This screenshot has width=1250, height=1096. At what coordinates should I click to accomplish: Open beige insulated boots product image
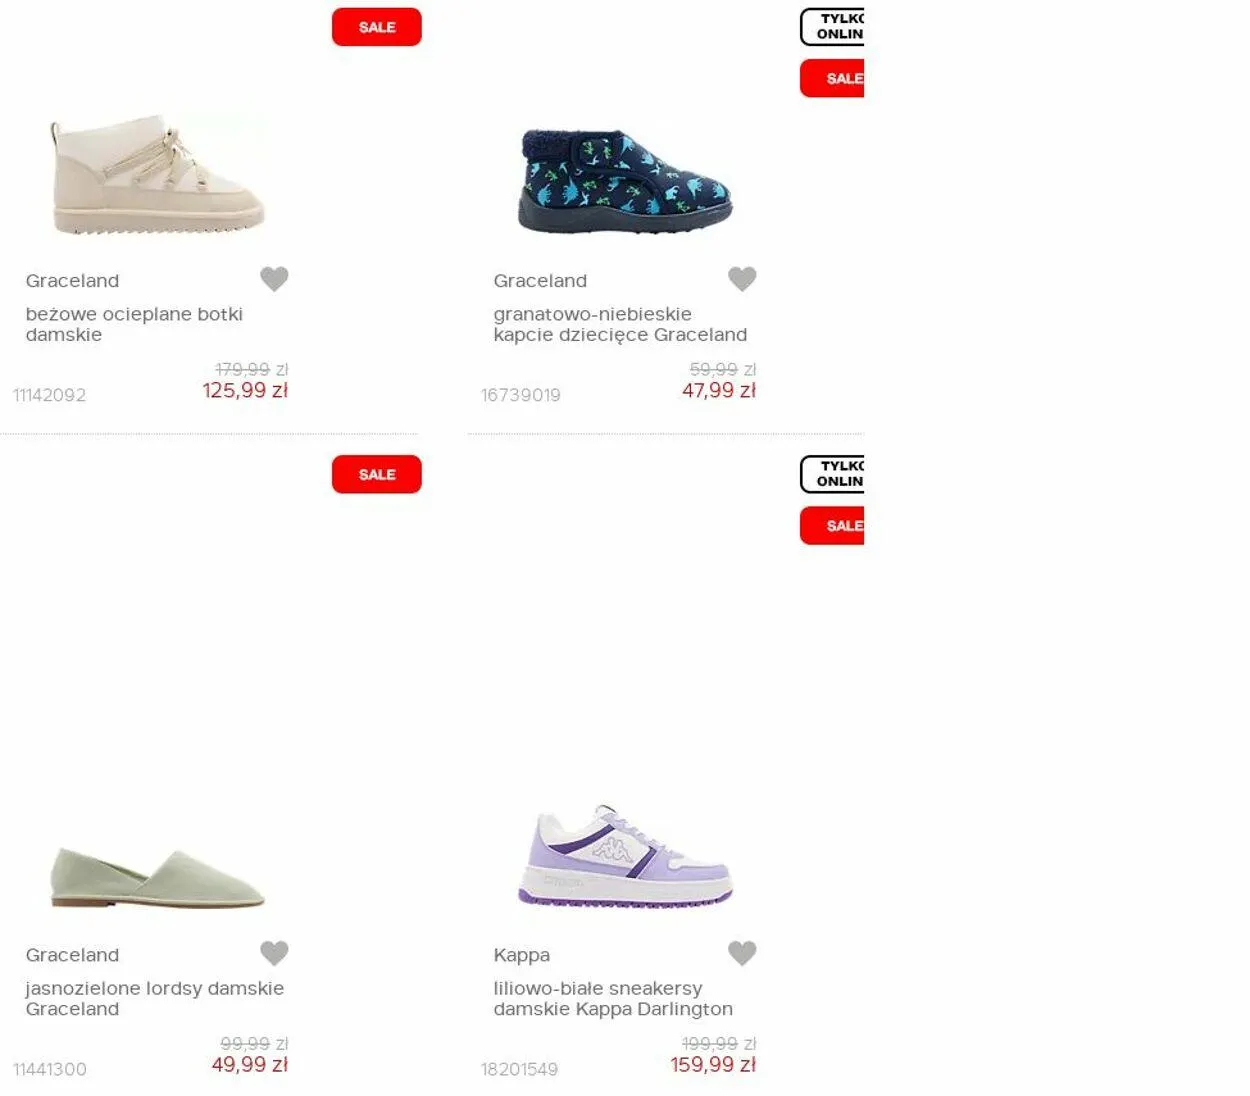(x=158, y=175)
